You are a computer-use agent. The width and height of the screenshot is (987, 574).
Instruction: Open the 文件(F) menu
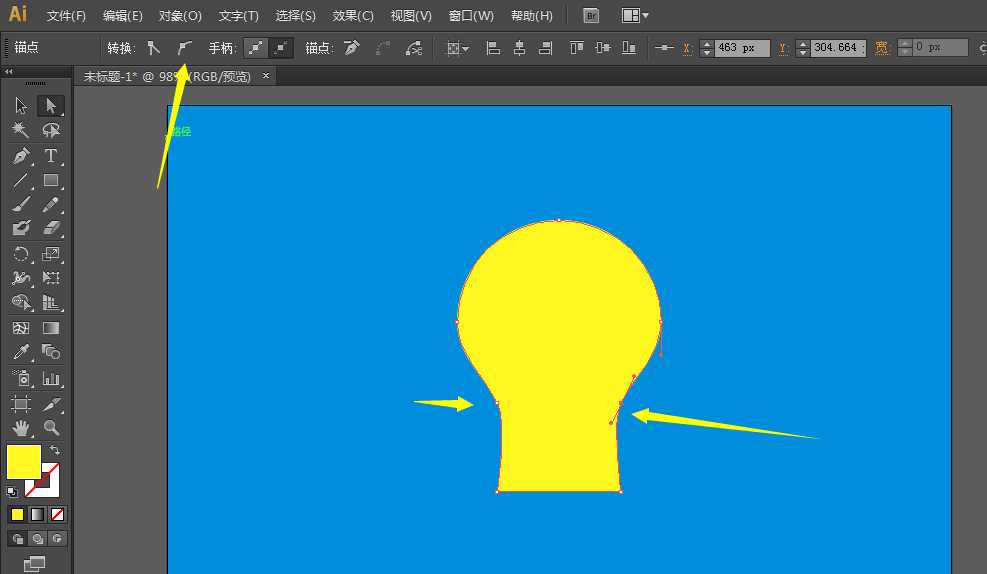(x=66, y=16)
